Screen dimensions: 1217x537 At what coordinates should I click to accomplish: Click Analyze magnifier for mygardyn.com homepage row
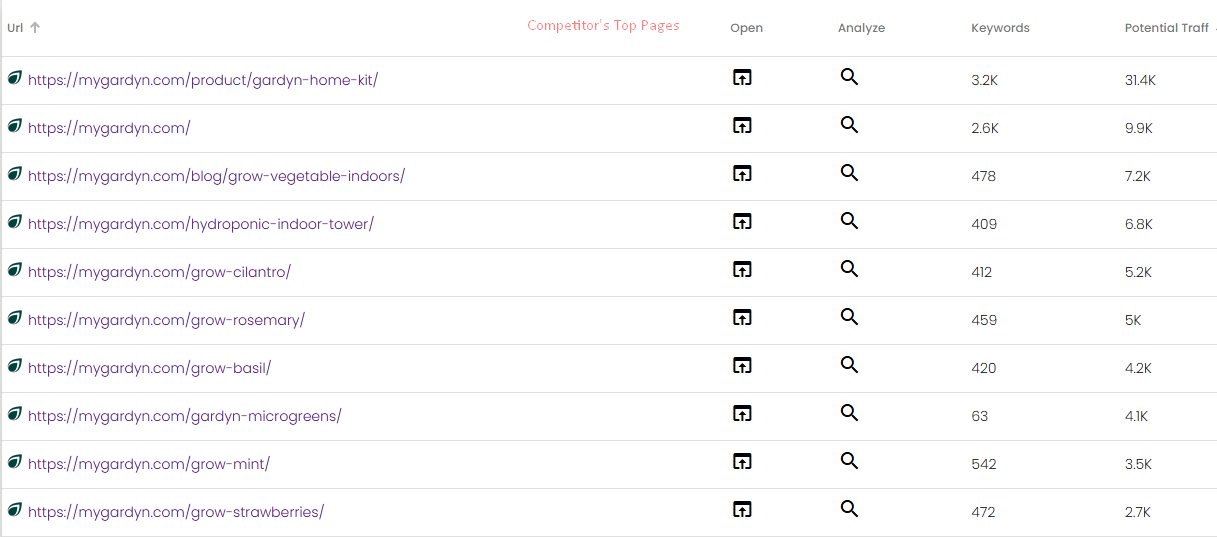(849, 125)
